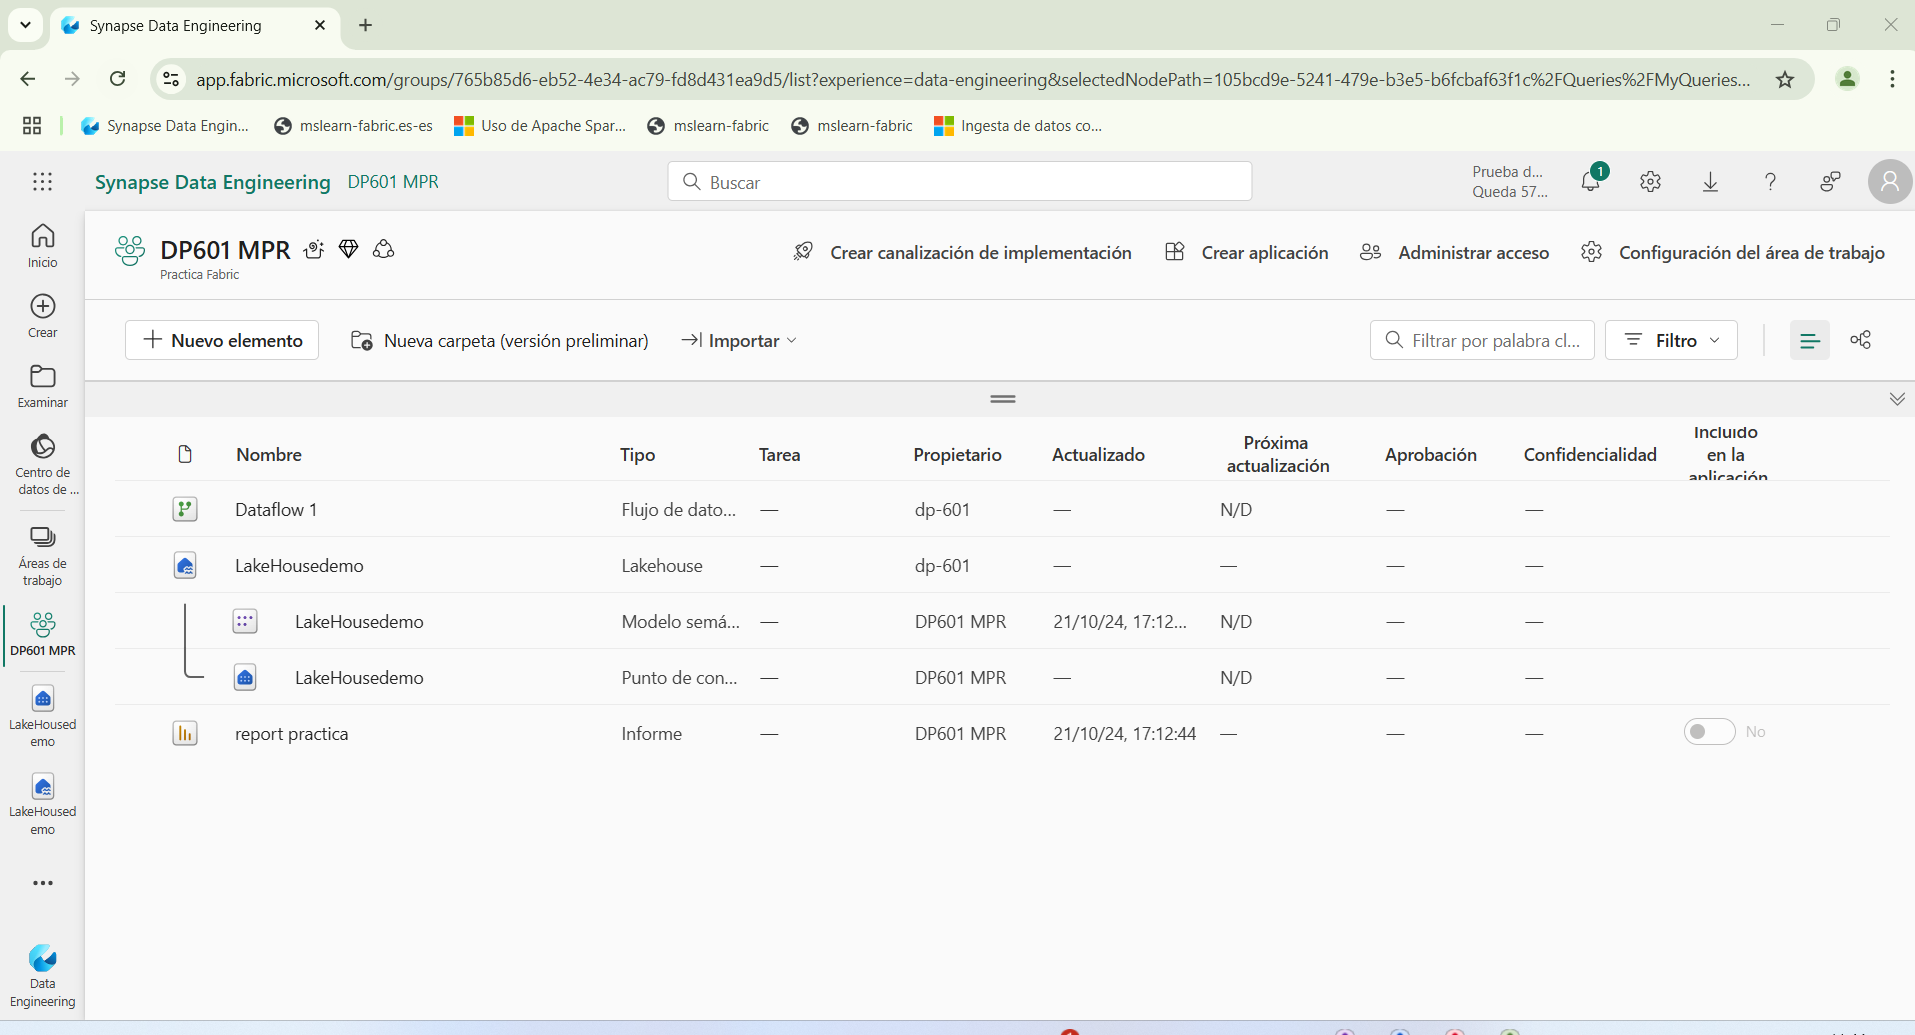This screenshot has height=1035, width=1915.
Task: Click Crear aplicación
Action: click(x=1246, y=252)
